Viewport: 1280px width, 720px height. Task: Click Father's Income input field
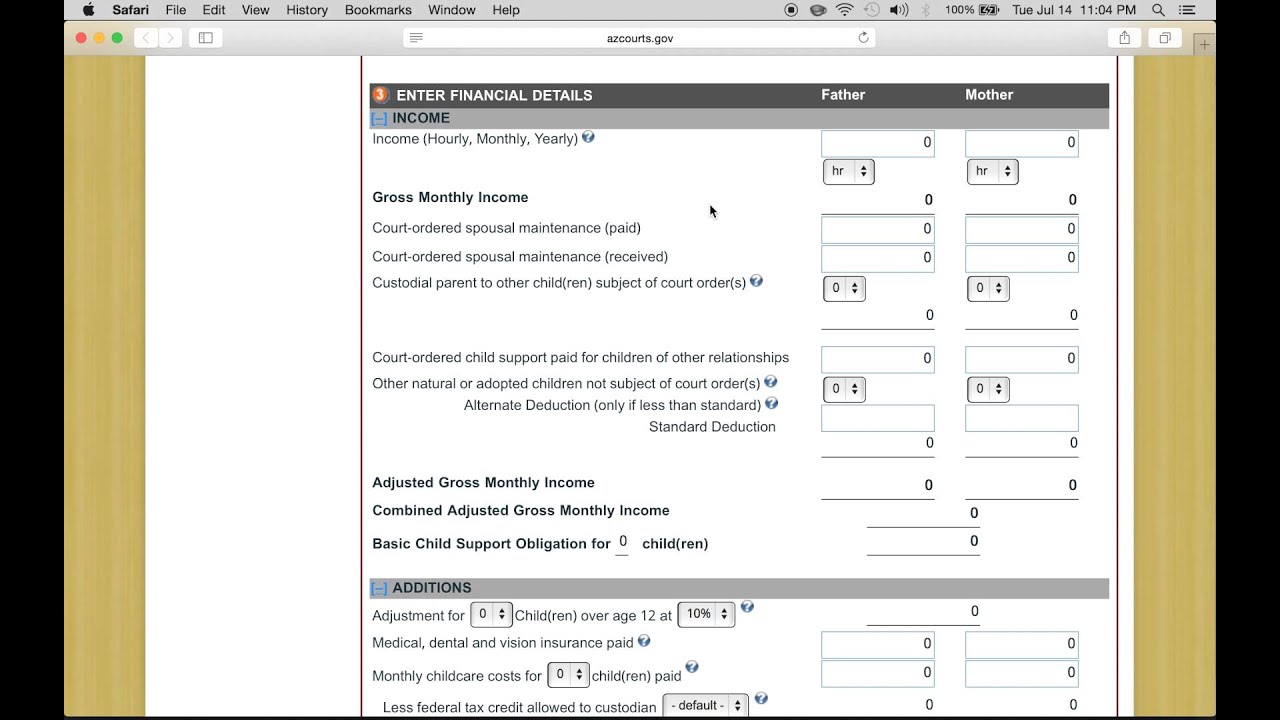(878, 143)
